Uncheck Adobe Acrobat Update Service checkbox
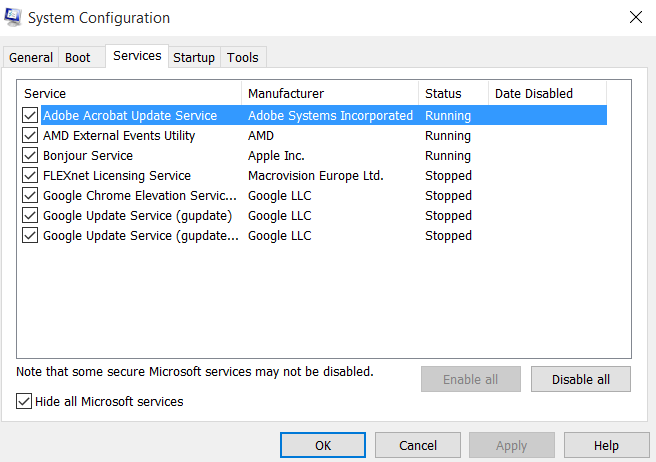Viewport: 656px width, 462px height. pos(30,116)
